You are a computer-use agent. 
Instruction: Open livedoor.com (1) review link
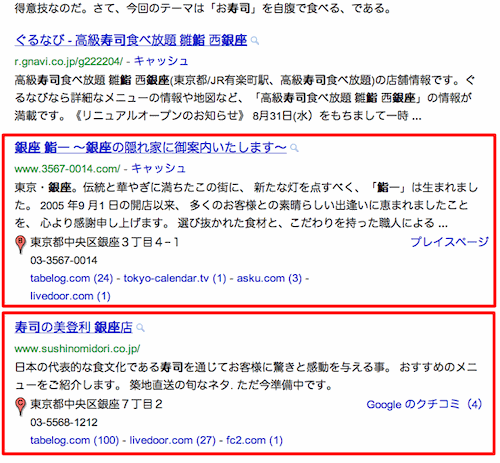click(x=70, y=296)
